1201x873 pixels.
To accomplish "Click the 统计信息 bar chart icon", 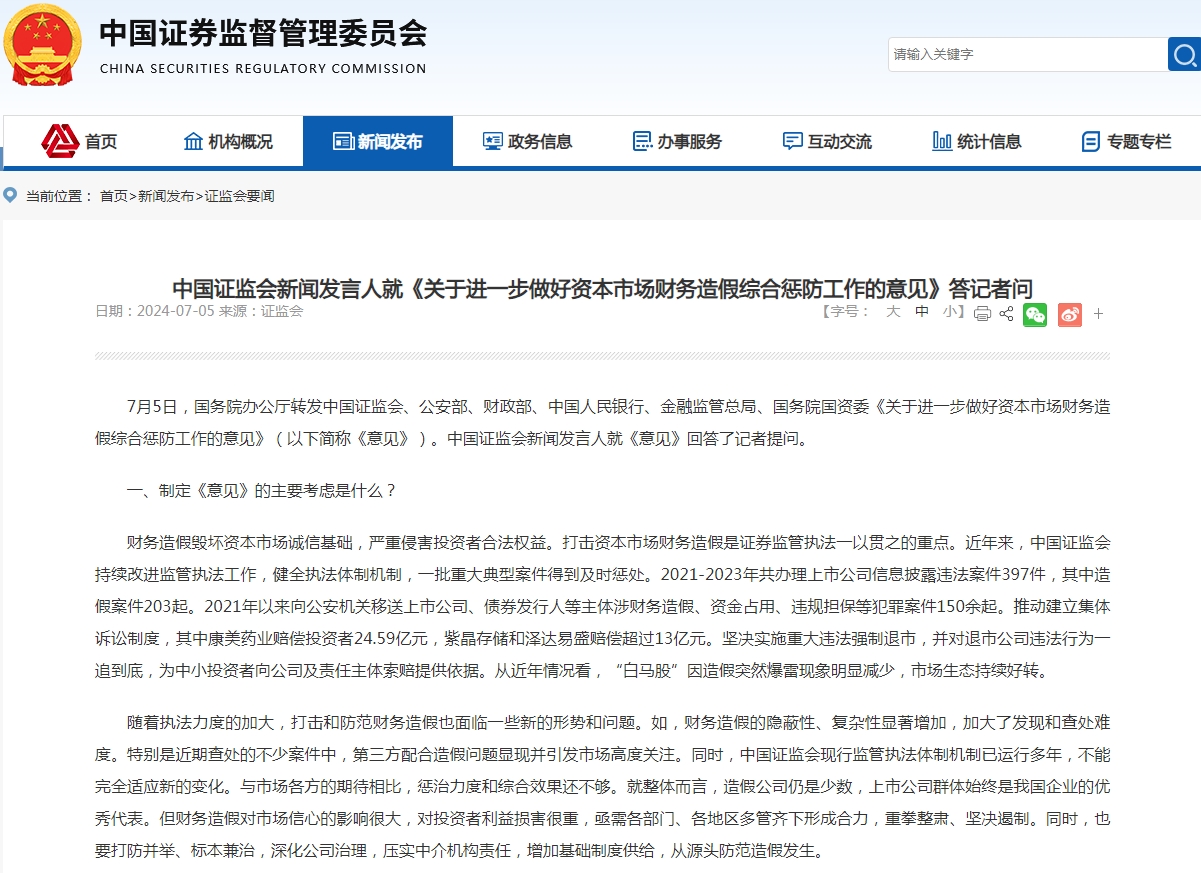I will pos(942,141).
